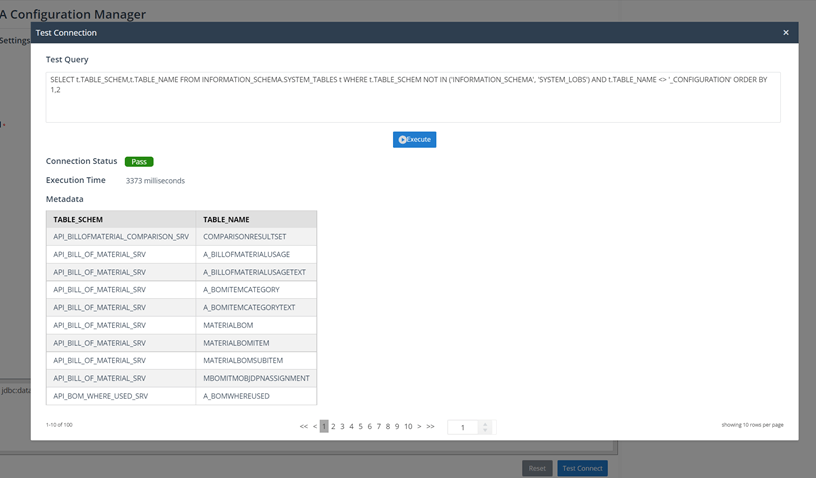Image resolution: width=816 pixels, height=478 pixels.
Task: Go to results page 8
Action: 388,427
